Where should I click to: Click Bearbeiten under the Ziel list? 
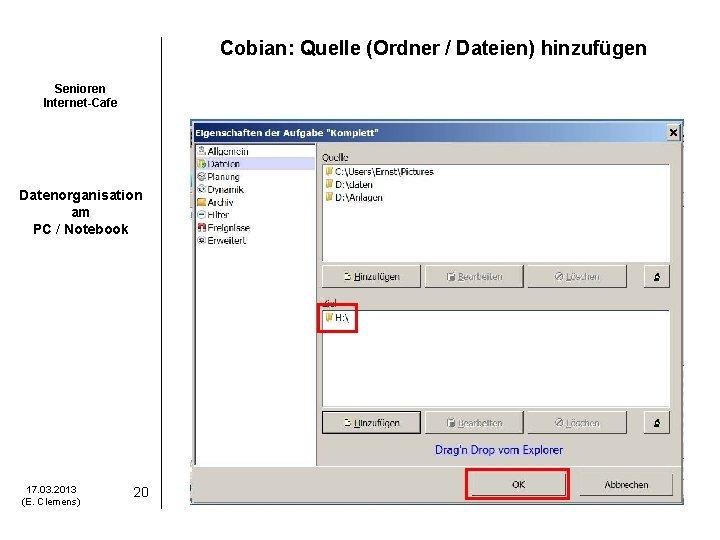(x=474, y=422)
